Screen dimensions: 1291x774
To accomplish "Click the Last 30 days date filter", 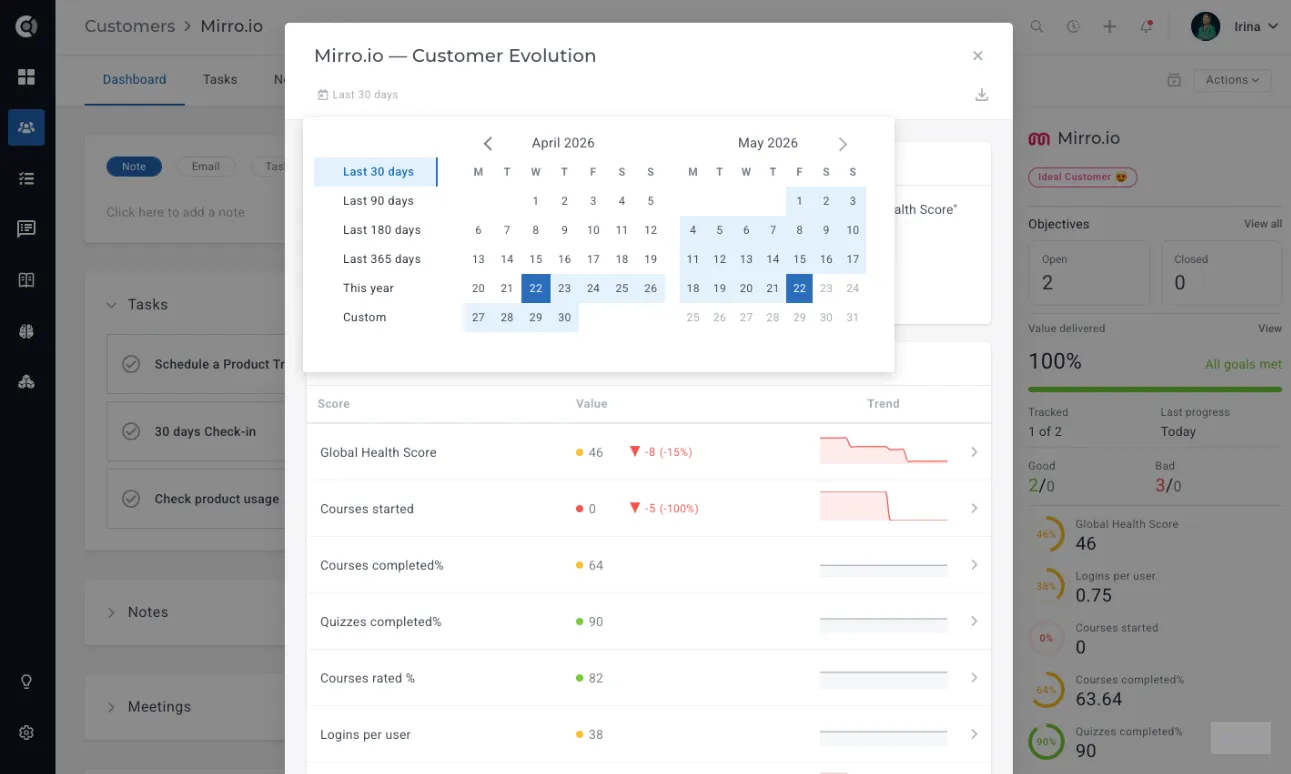I will click(358, 95).
